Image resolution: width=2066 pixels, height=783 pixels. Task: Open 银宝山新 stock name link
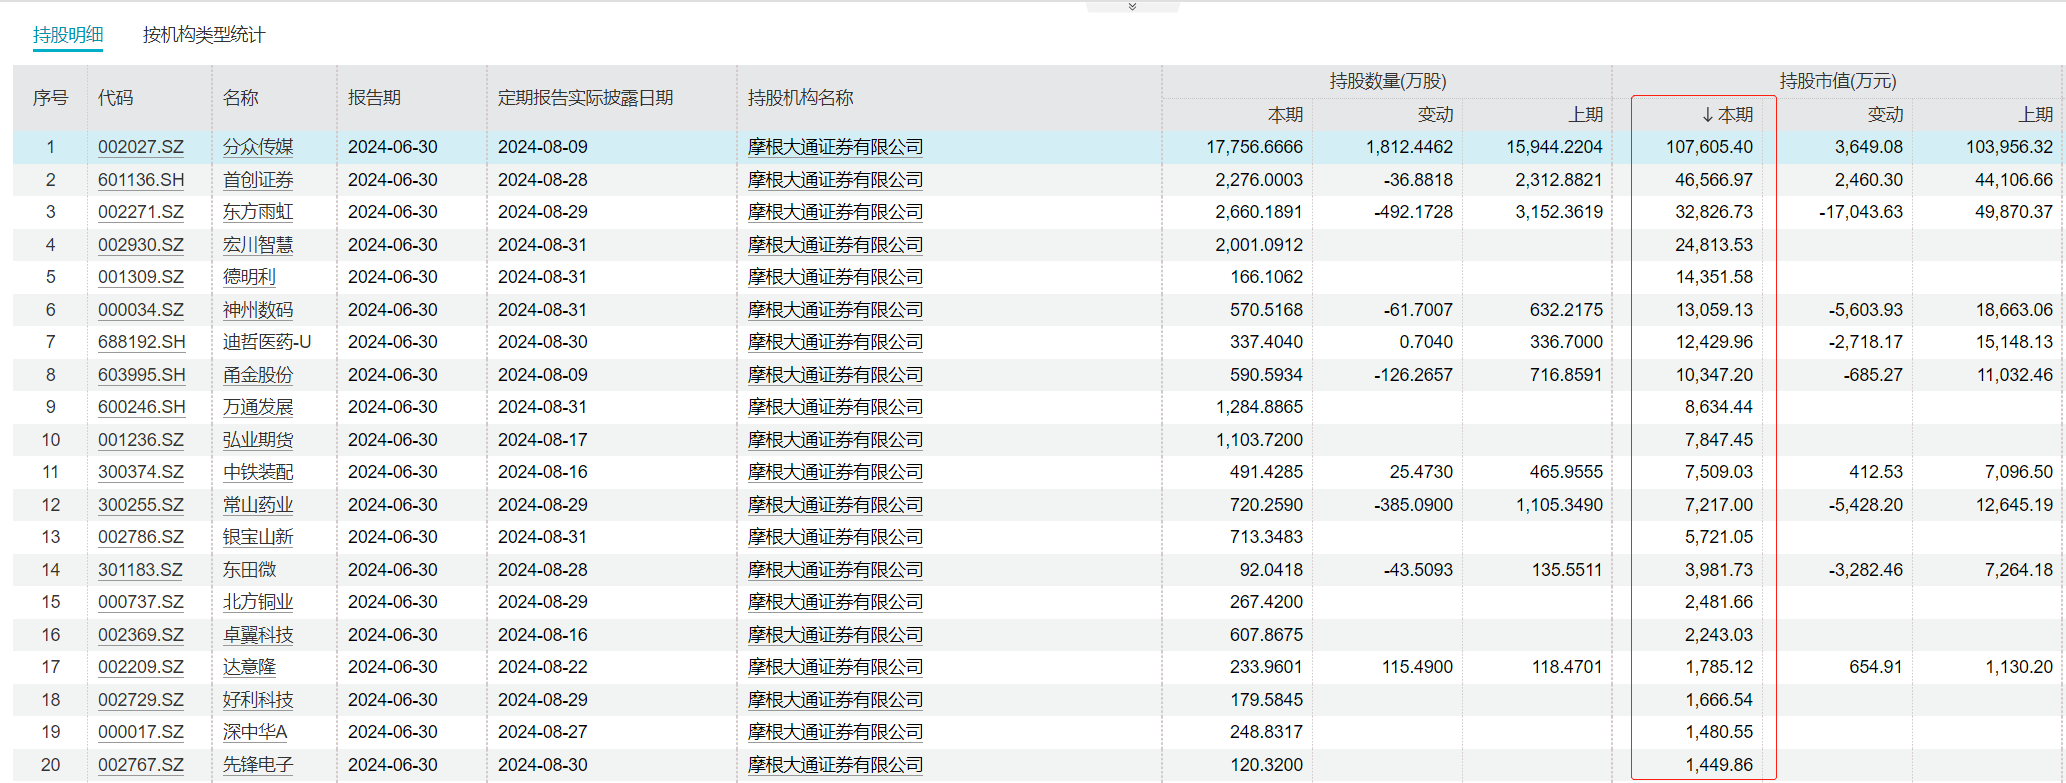pyautogui.click(x=258, y=537)
